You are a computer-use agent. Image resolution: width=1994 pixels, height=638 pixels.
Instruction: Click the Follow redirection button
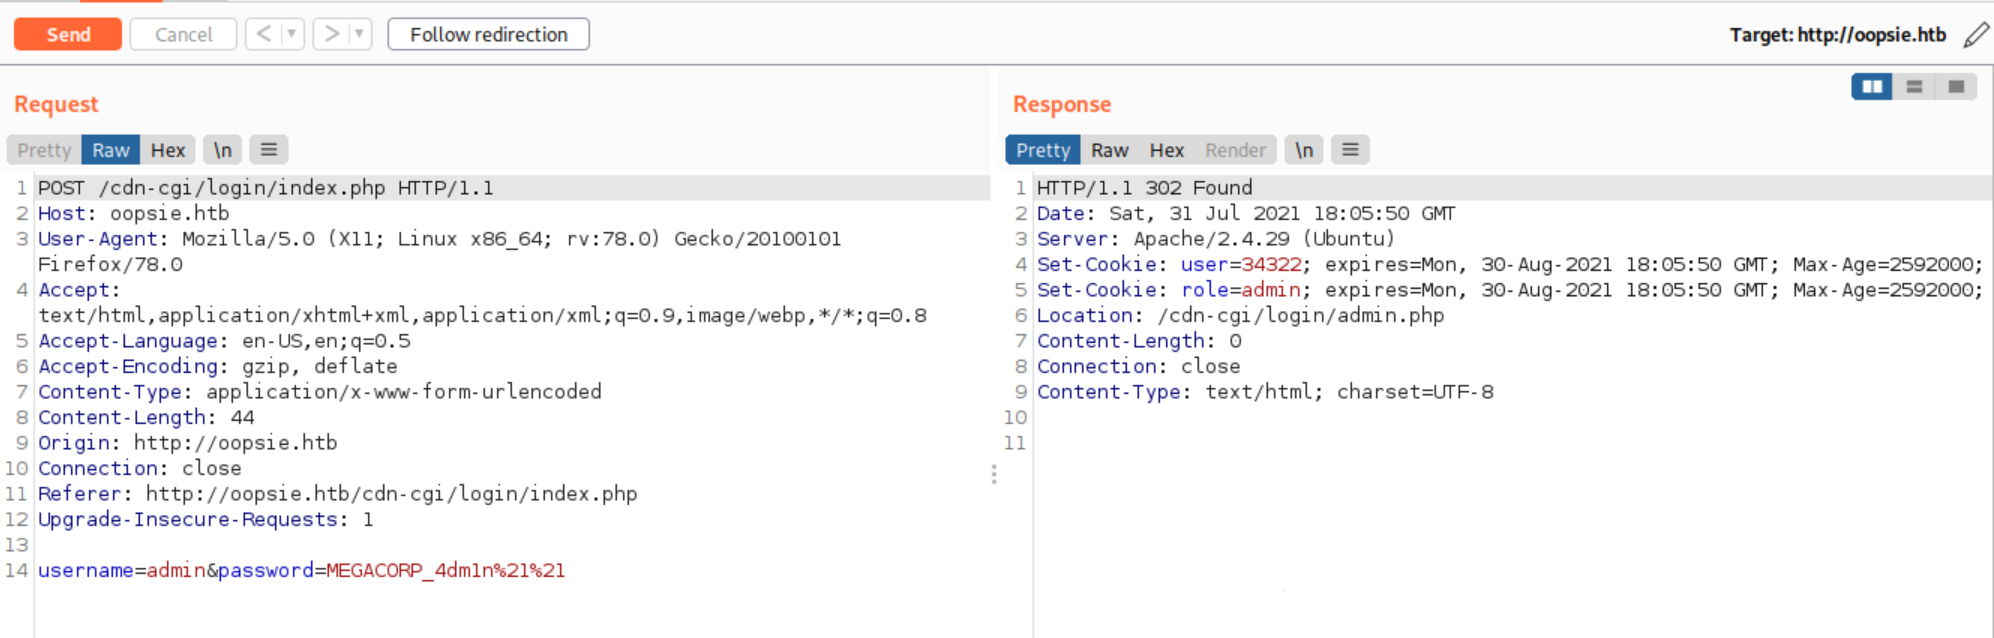pyautogui.click(x=488, y=34)
